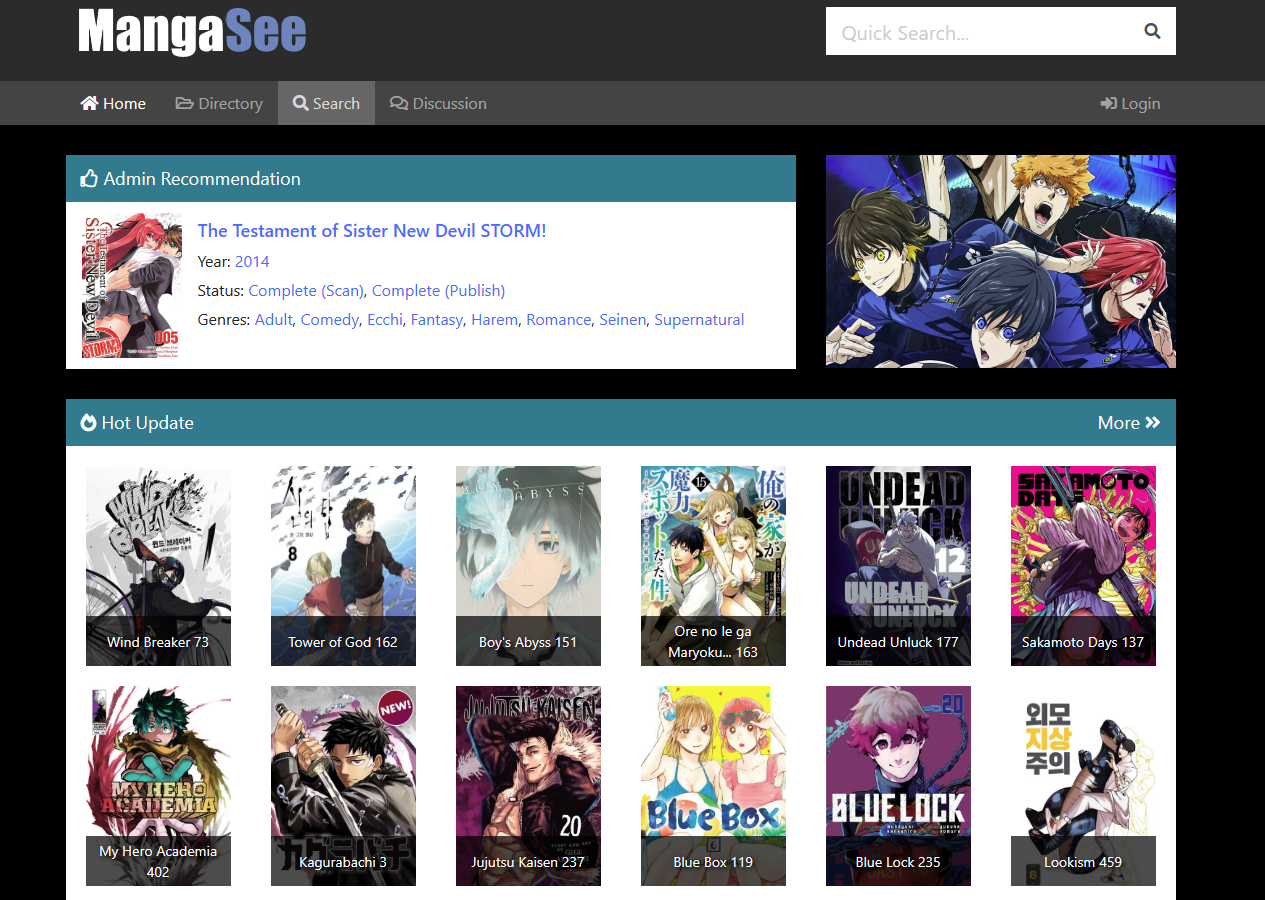Open the Discussion nav item
The width and height of the screenshot is (1265, 900).
point(438,103)
